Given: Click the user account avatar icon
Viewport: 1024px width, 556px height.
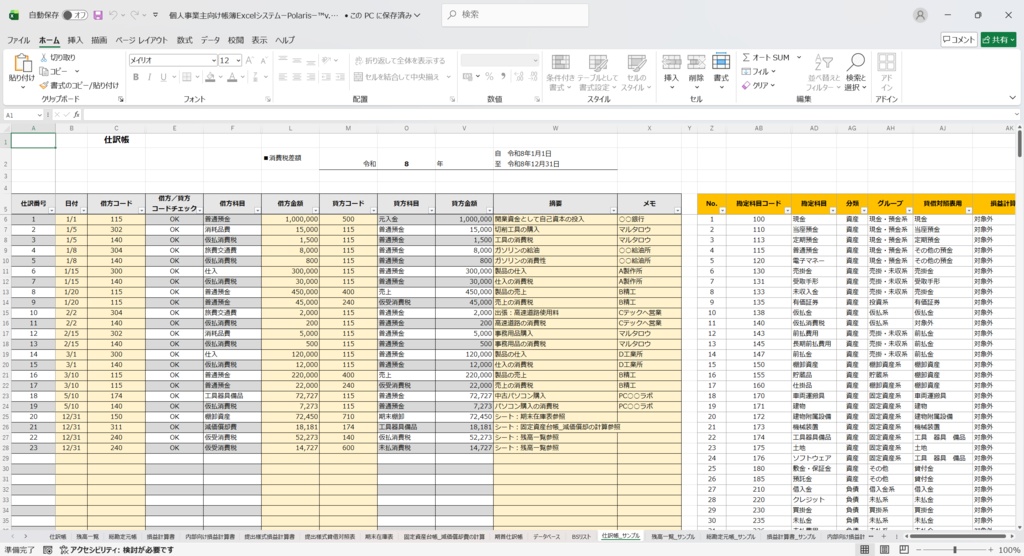Looking at the screenshot, I should [920, 15].
